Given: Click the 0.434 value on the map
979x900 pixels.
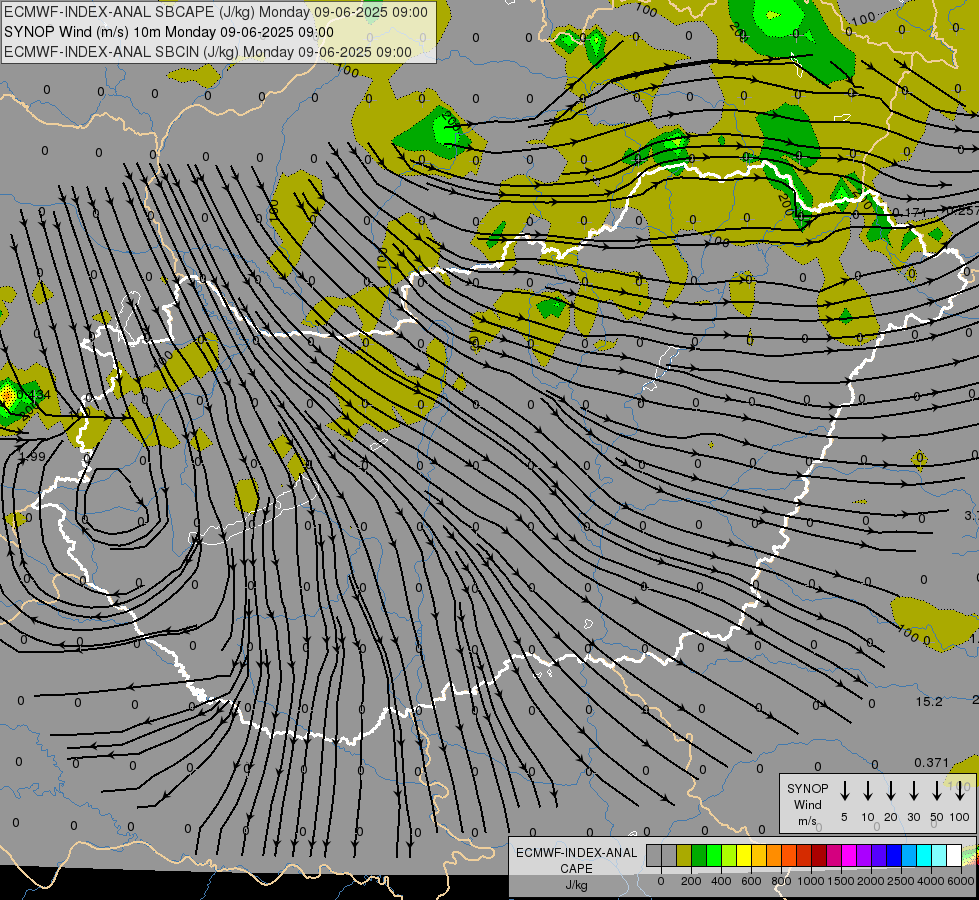Looking at the screenshot, I should 33,395.
